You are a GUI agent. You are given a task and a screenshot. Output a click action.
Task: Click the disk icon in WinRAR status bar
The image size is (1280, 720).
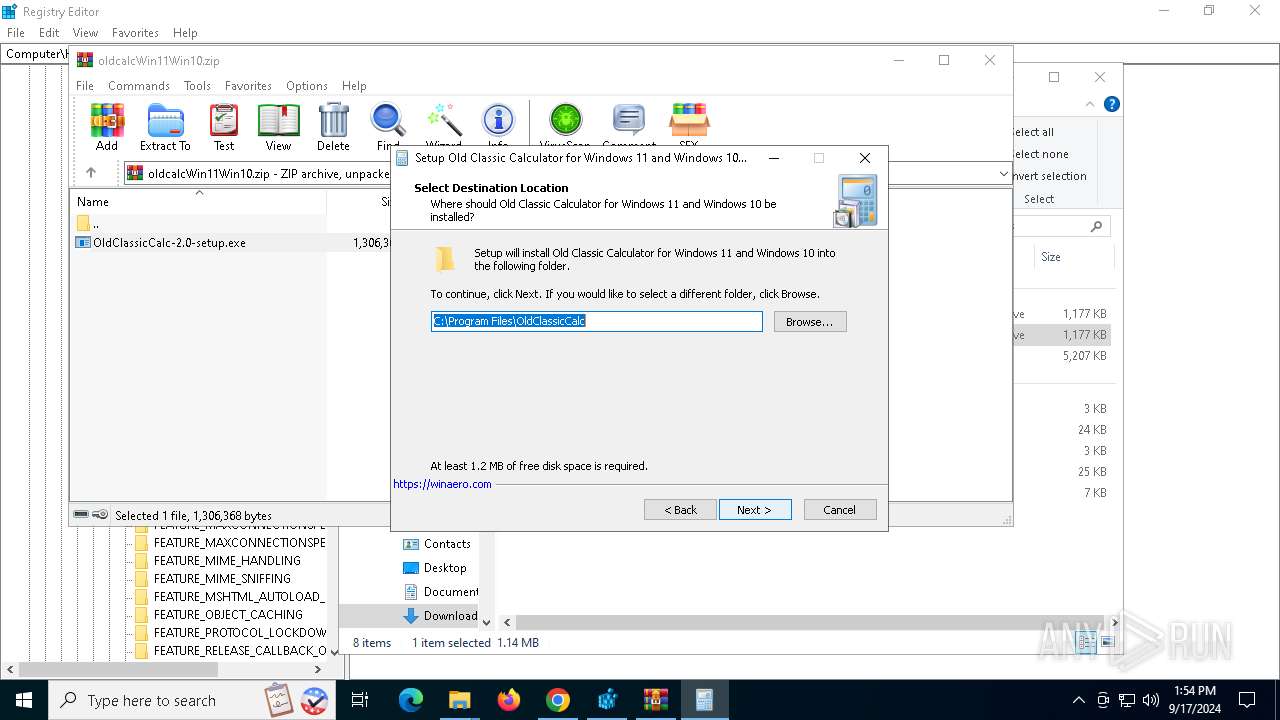82,515
